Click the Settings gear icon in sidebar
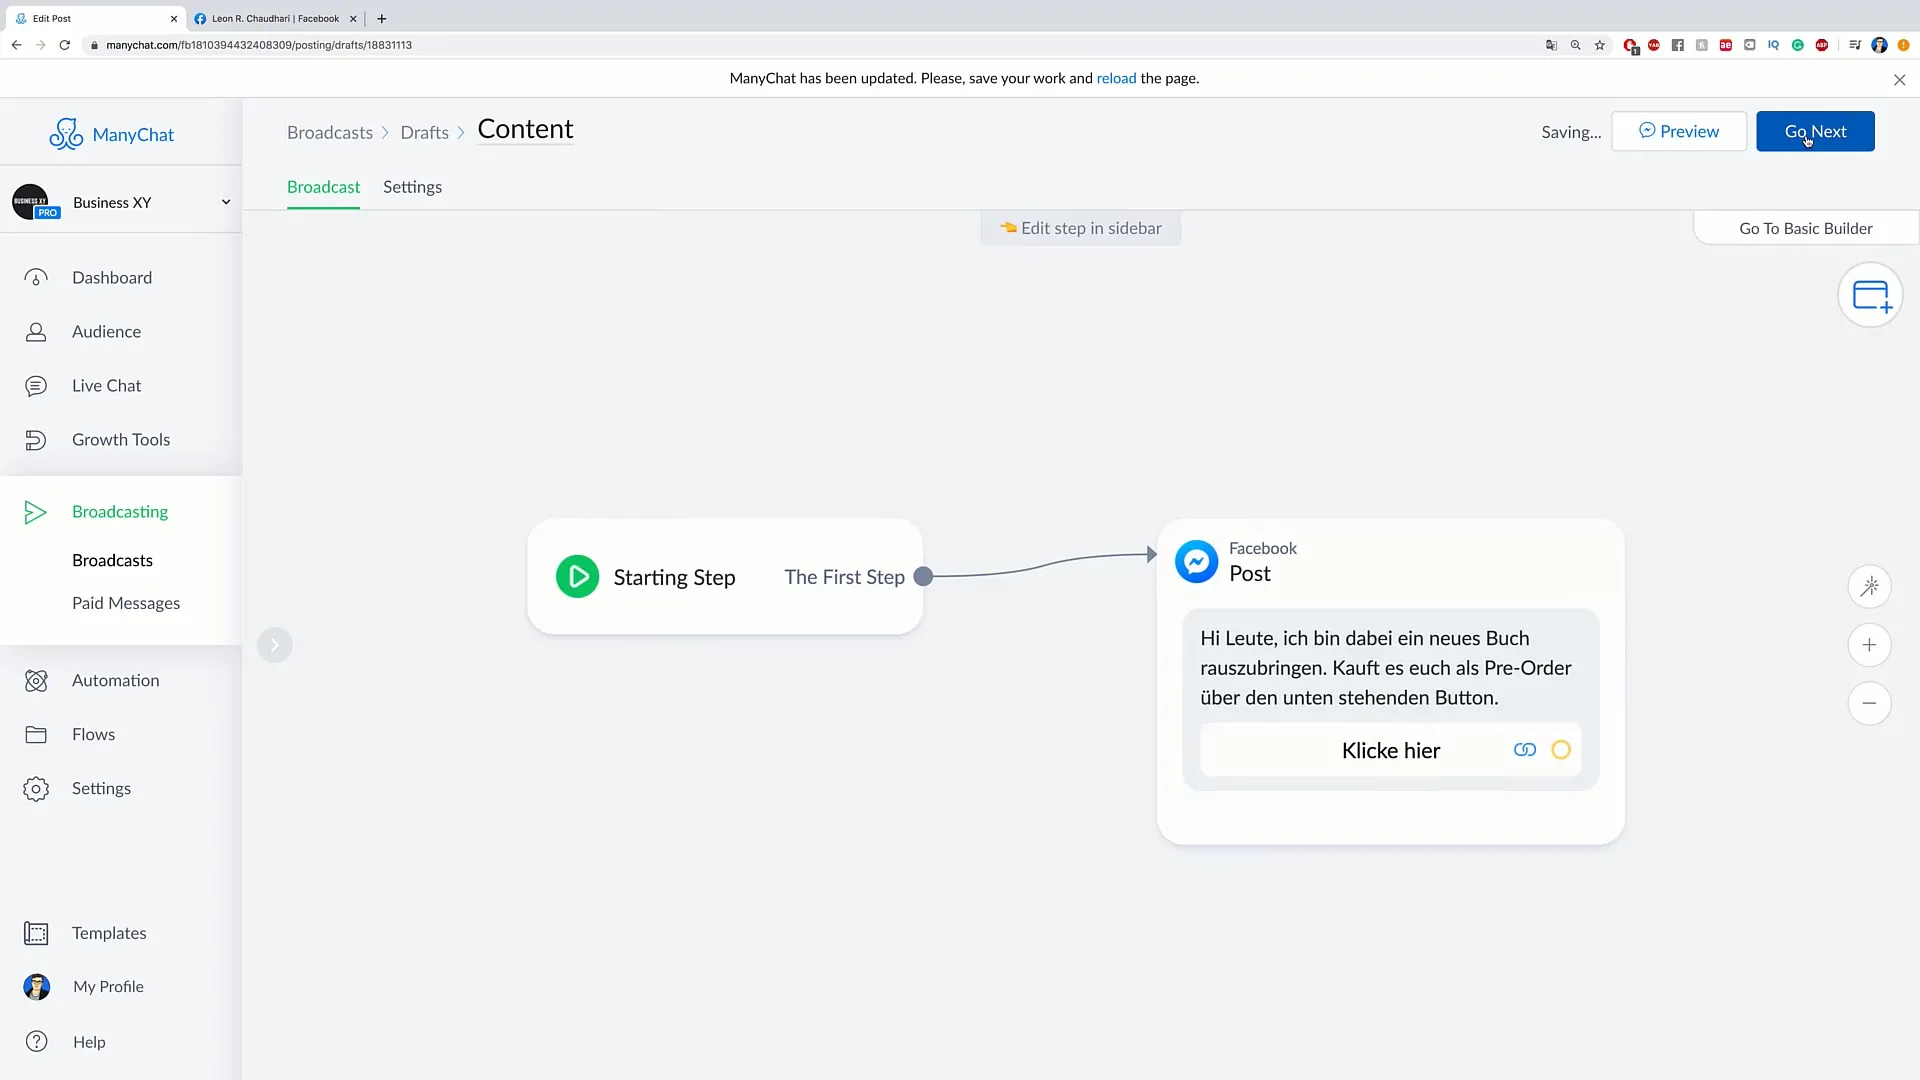Viewport: 1920px width, 1080px height. (36, 789)
